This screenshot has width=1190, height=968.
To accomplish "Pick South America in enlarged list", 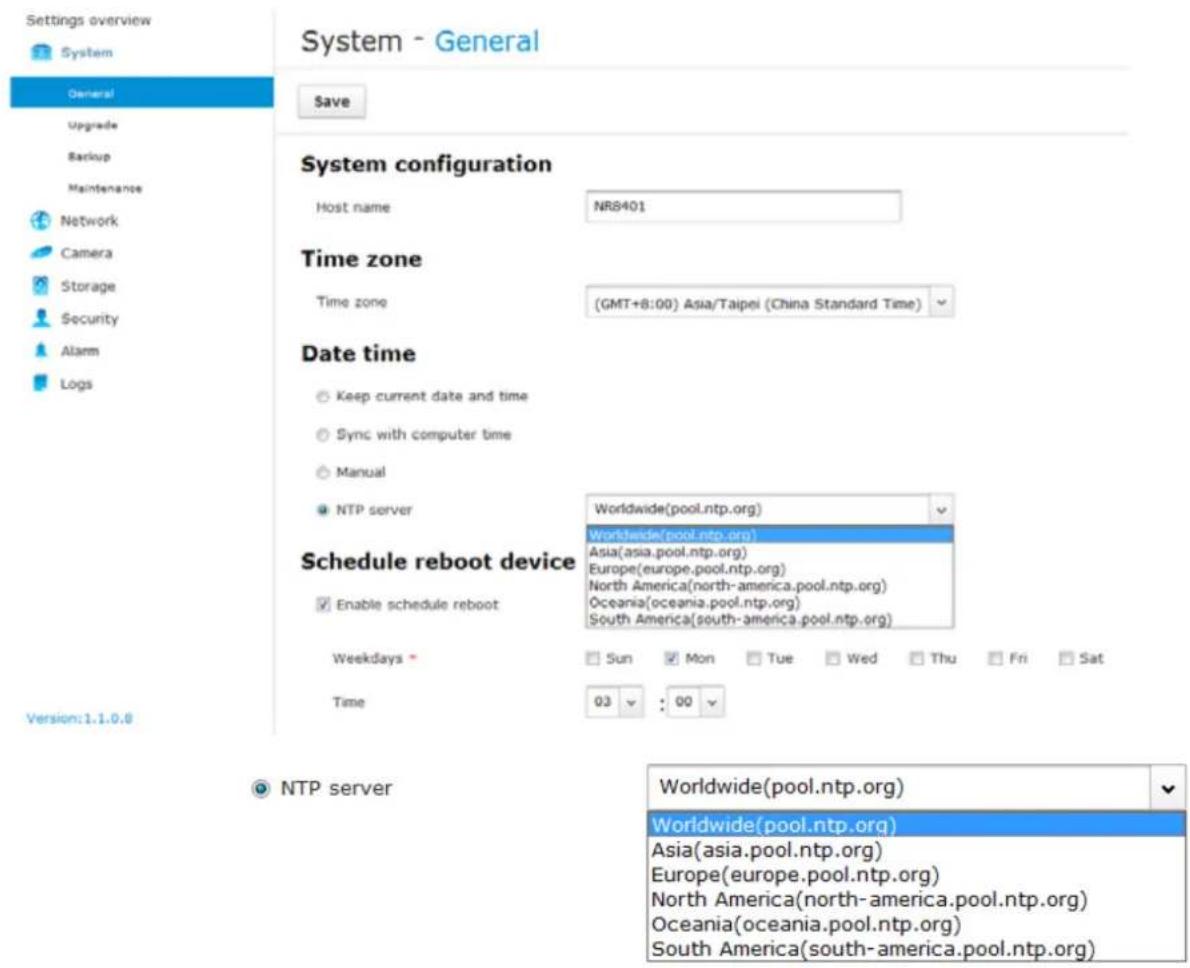I will click(916, 949).
